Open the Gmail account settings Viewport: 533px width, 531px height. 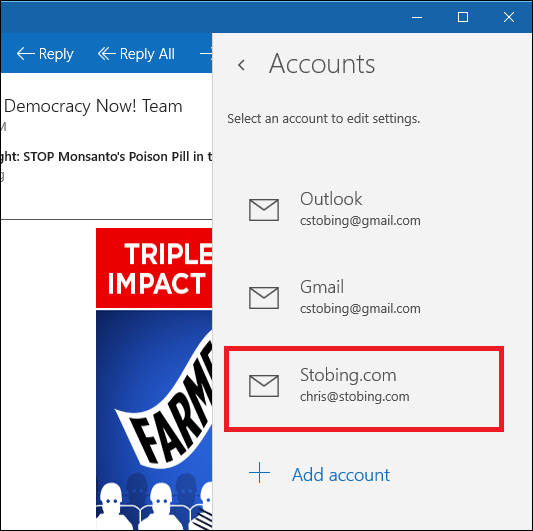click(364, 297)
